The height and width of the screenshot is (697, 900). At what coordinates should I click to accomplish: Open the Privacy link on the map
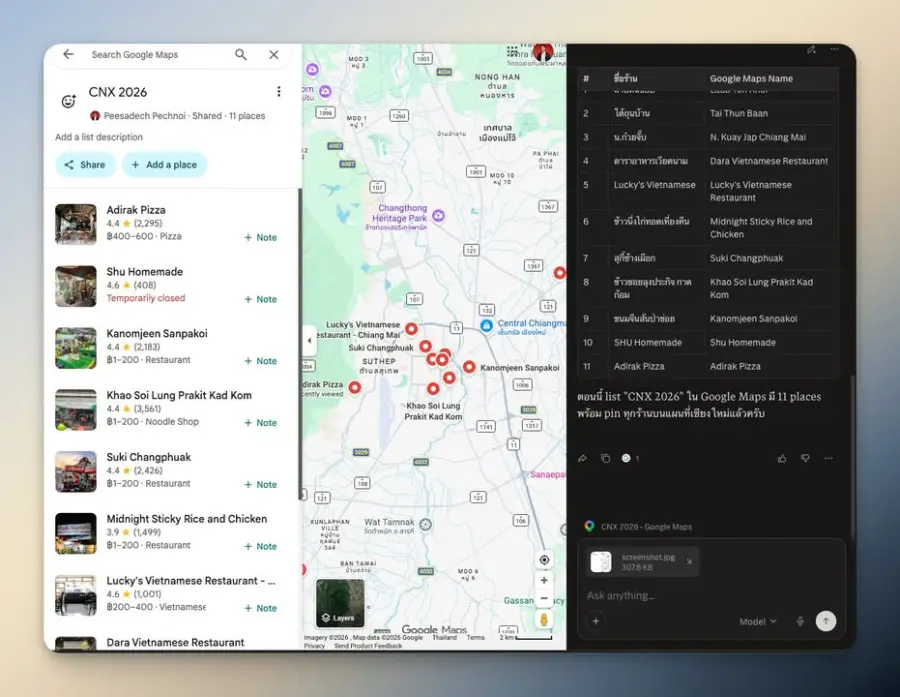314,646
